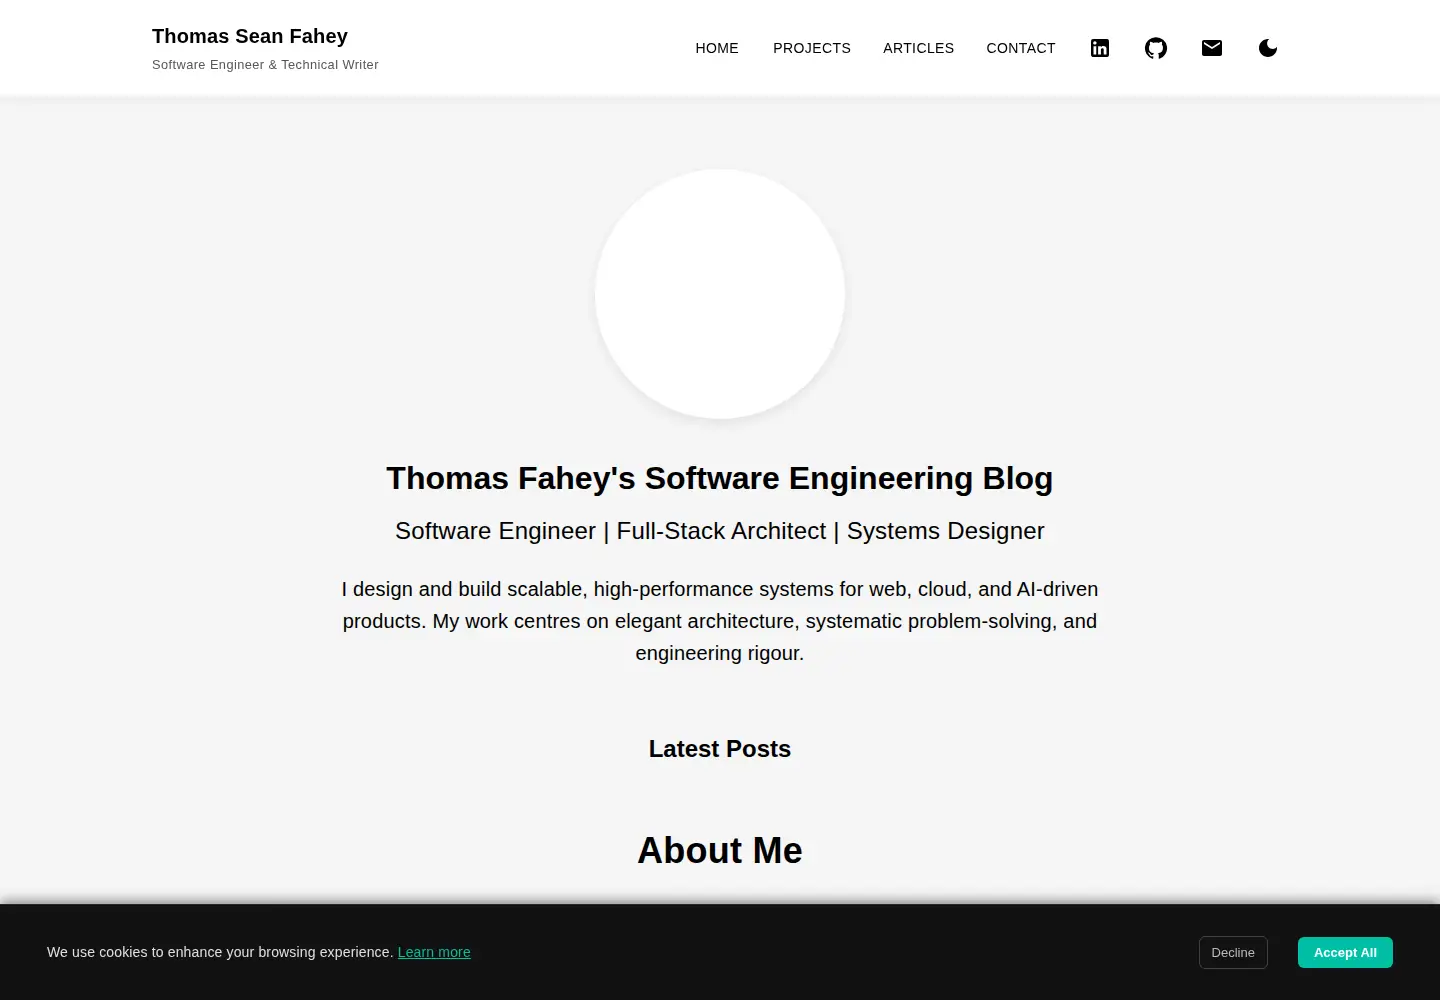The width and height of the screenshot is (1440, 1000).
Task: Click the Full-Stack Architect subtitle line
Action: tap(720, 531)
